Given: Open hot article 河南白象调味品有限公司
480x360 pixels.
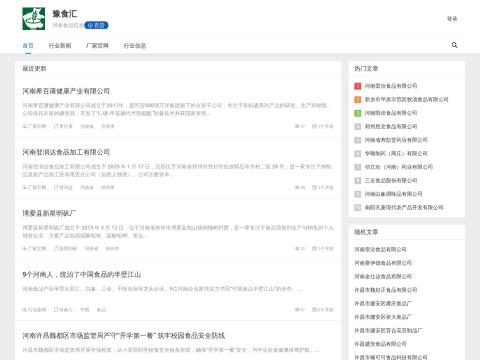Looking at the screenshot, I should pyautogui.click(x=393, y=194).
